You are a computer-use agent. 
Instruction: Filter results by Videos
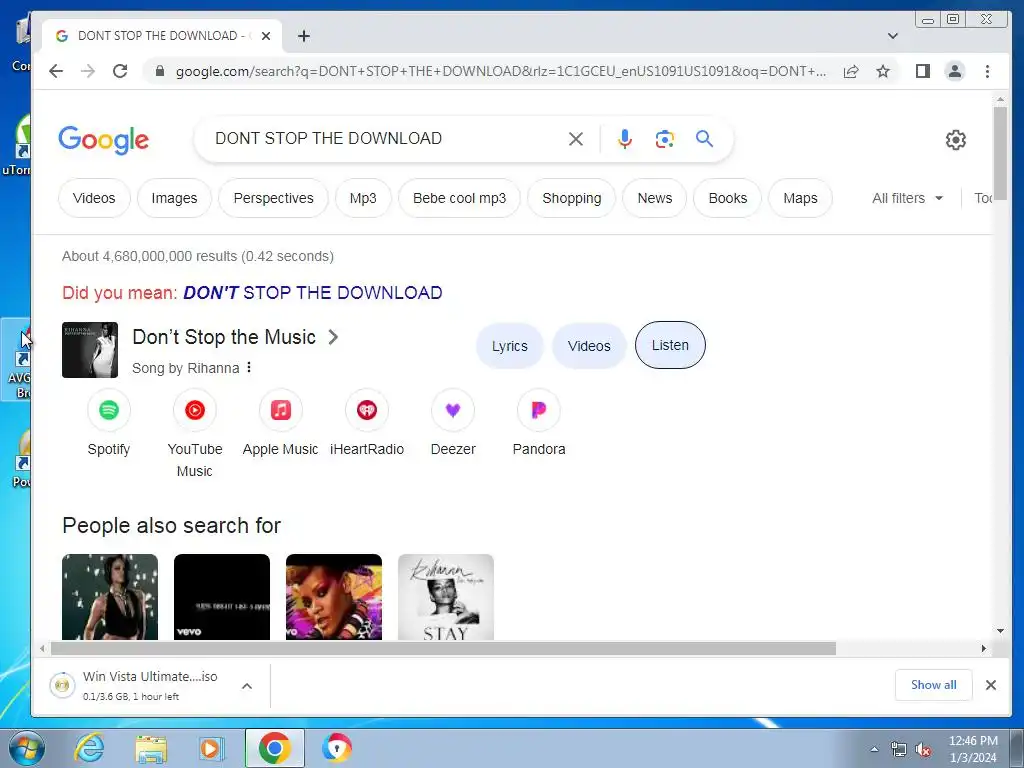pos(94,198)
